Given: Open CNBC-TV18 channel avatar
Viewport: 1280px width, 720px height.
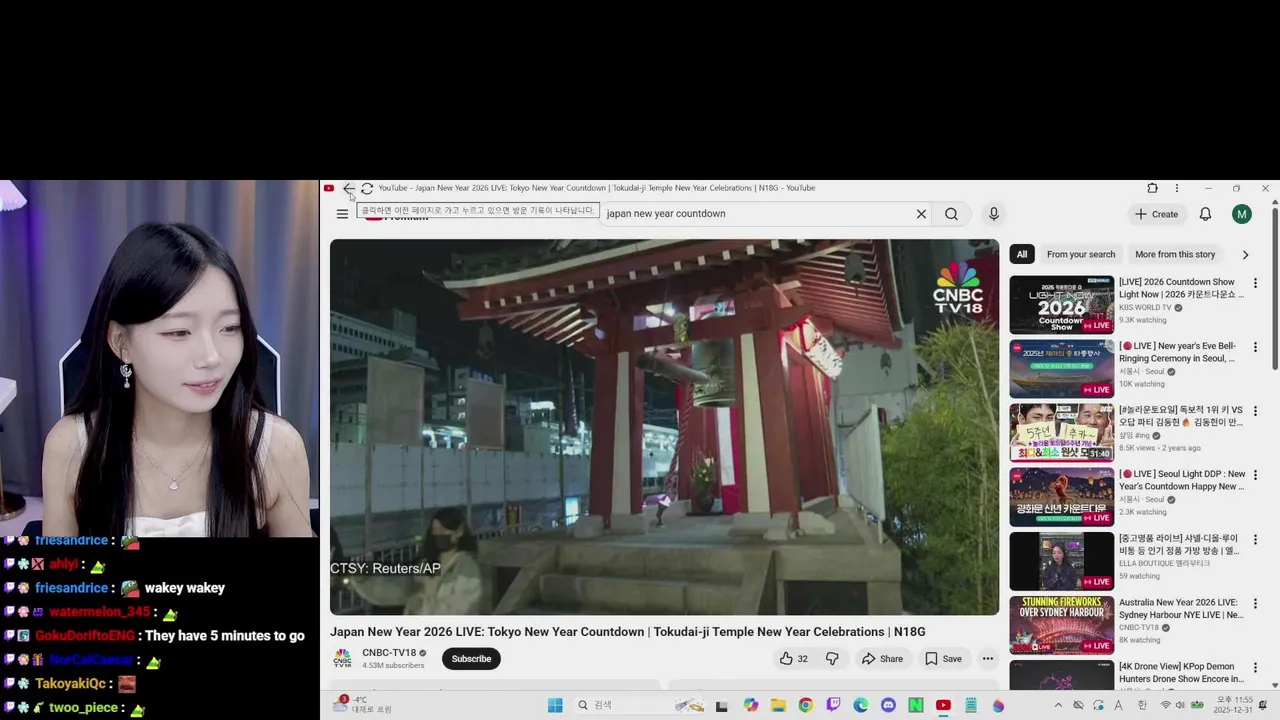Looking at the screenshot, I should 342,658.
